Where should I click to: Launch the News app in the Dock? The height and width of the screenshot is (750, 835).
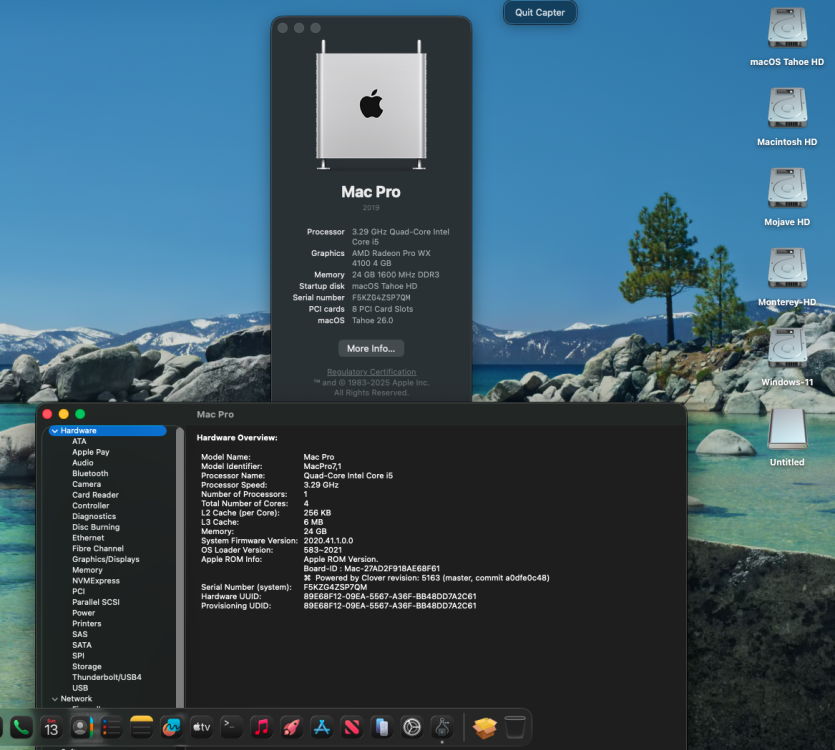pyautogui.click(x=352, y=727)
